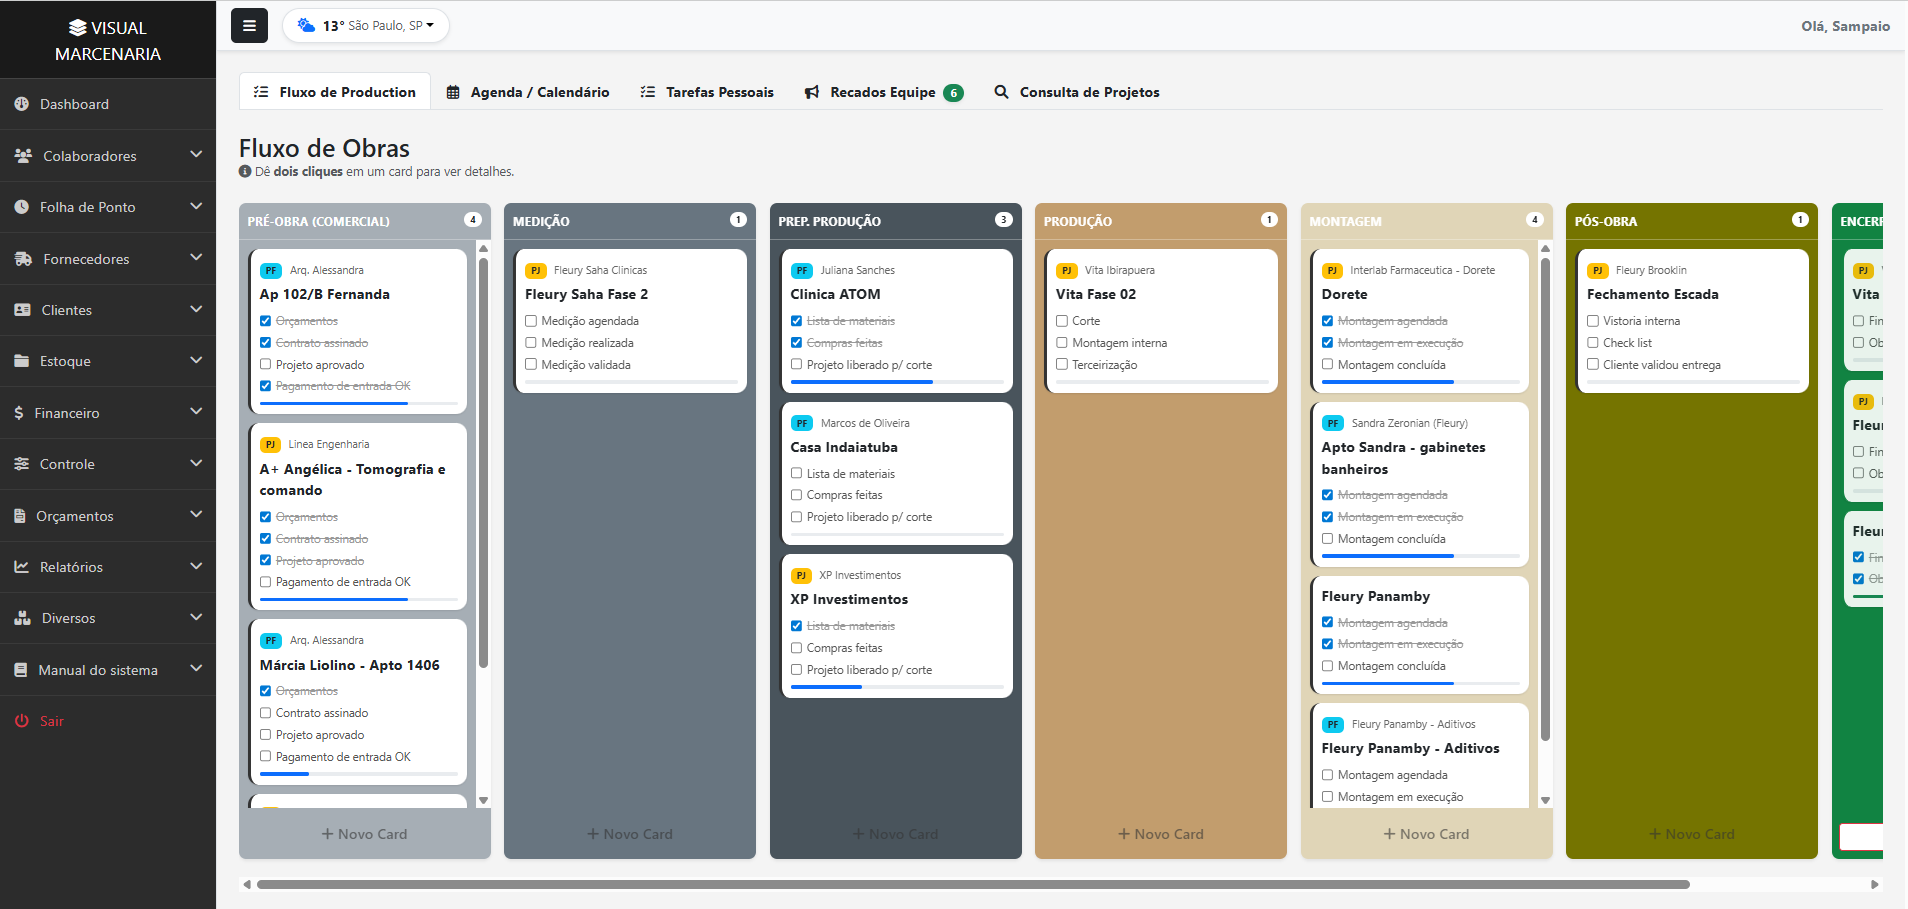This screenshot has width=1908, height=909.
Task: Expand the Manual do sistema submenu chevron
Action: pos(196,669)
